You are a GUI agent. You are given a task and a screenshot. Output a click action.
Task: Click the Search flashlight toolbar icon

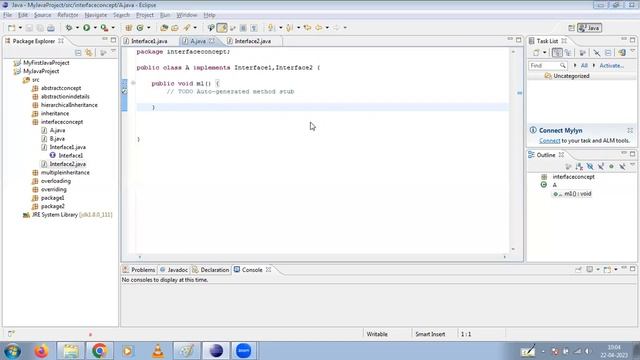click(187, 28)
